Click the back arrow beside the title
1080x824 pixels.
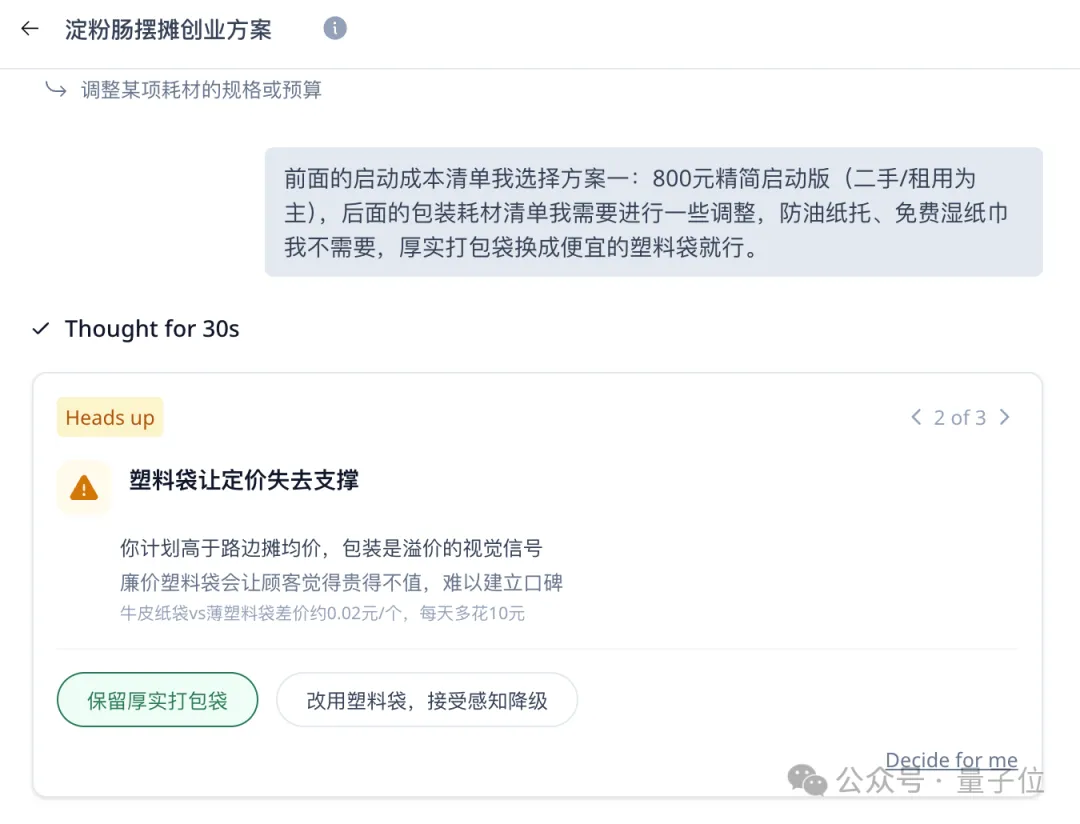pos(30,29)
